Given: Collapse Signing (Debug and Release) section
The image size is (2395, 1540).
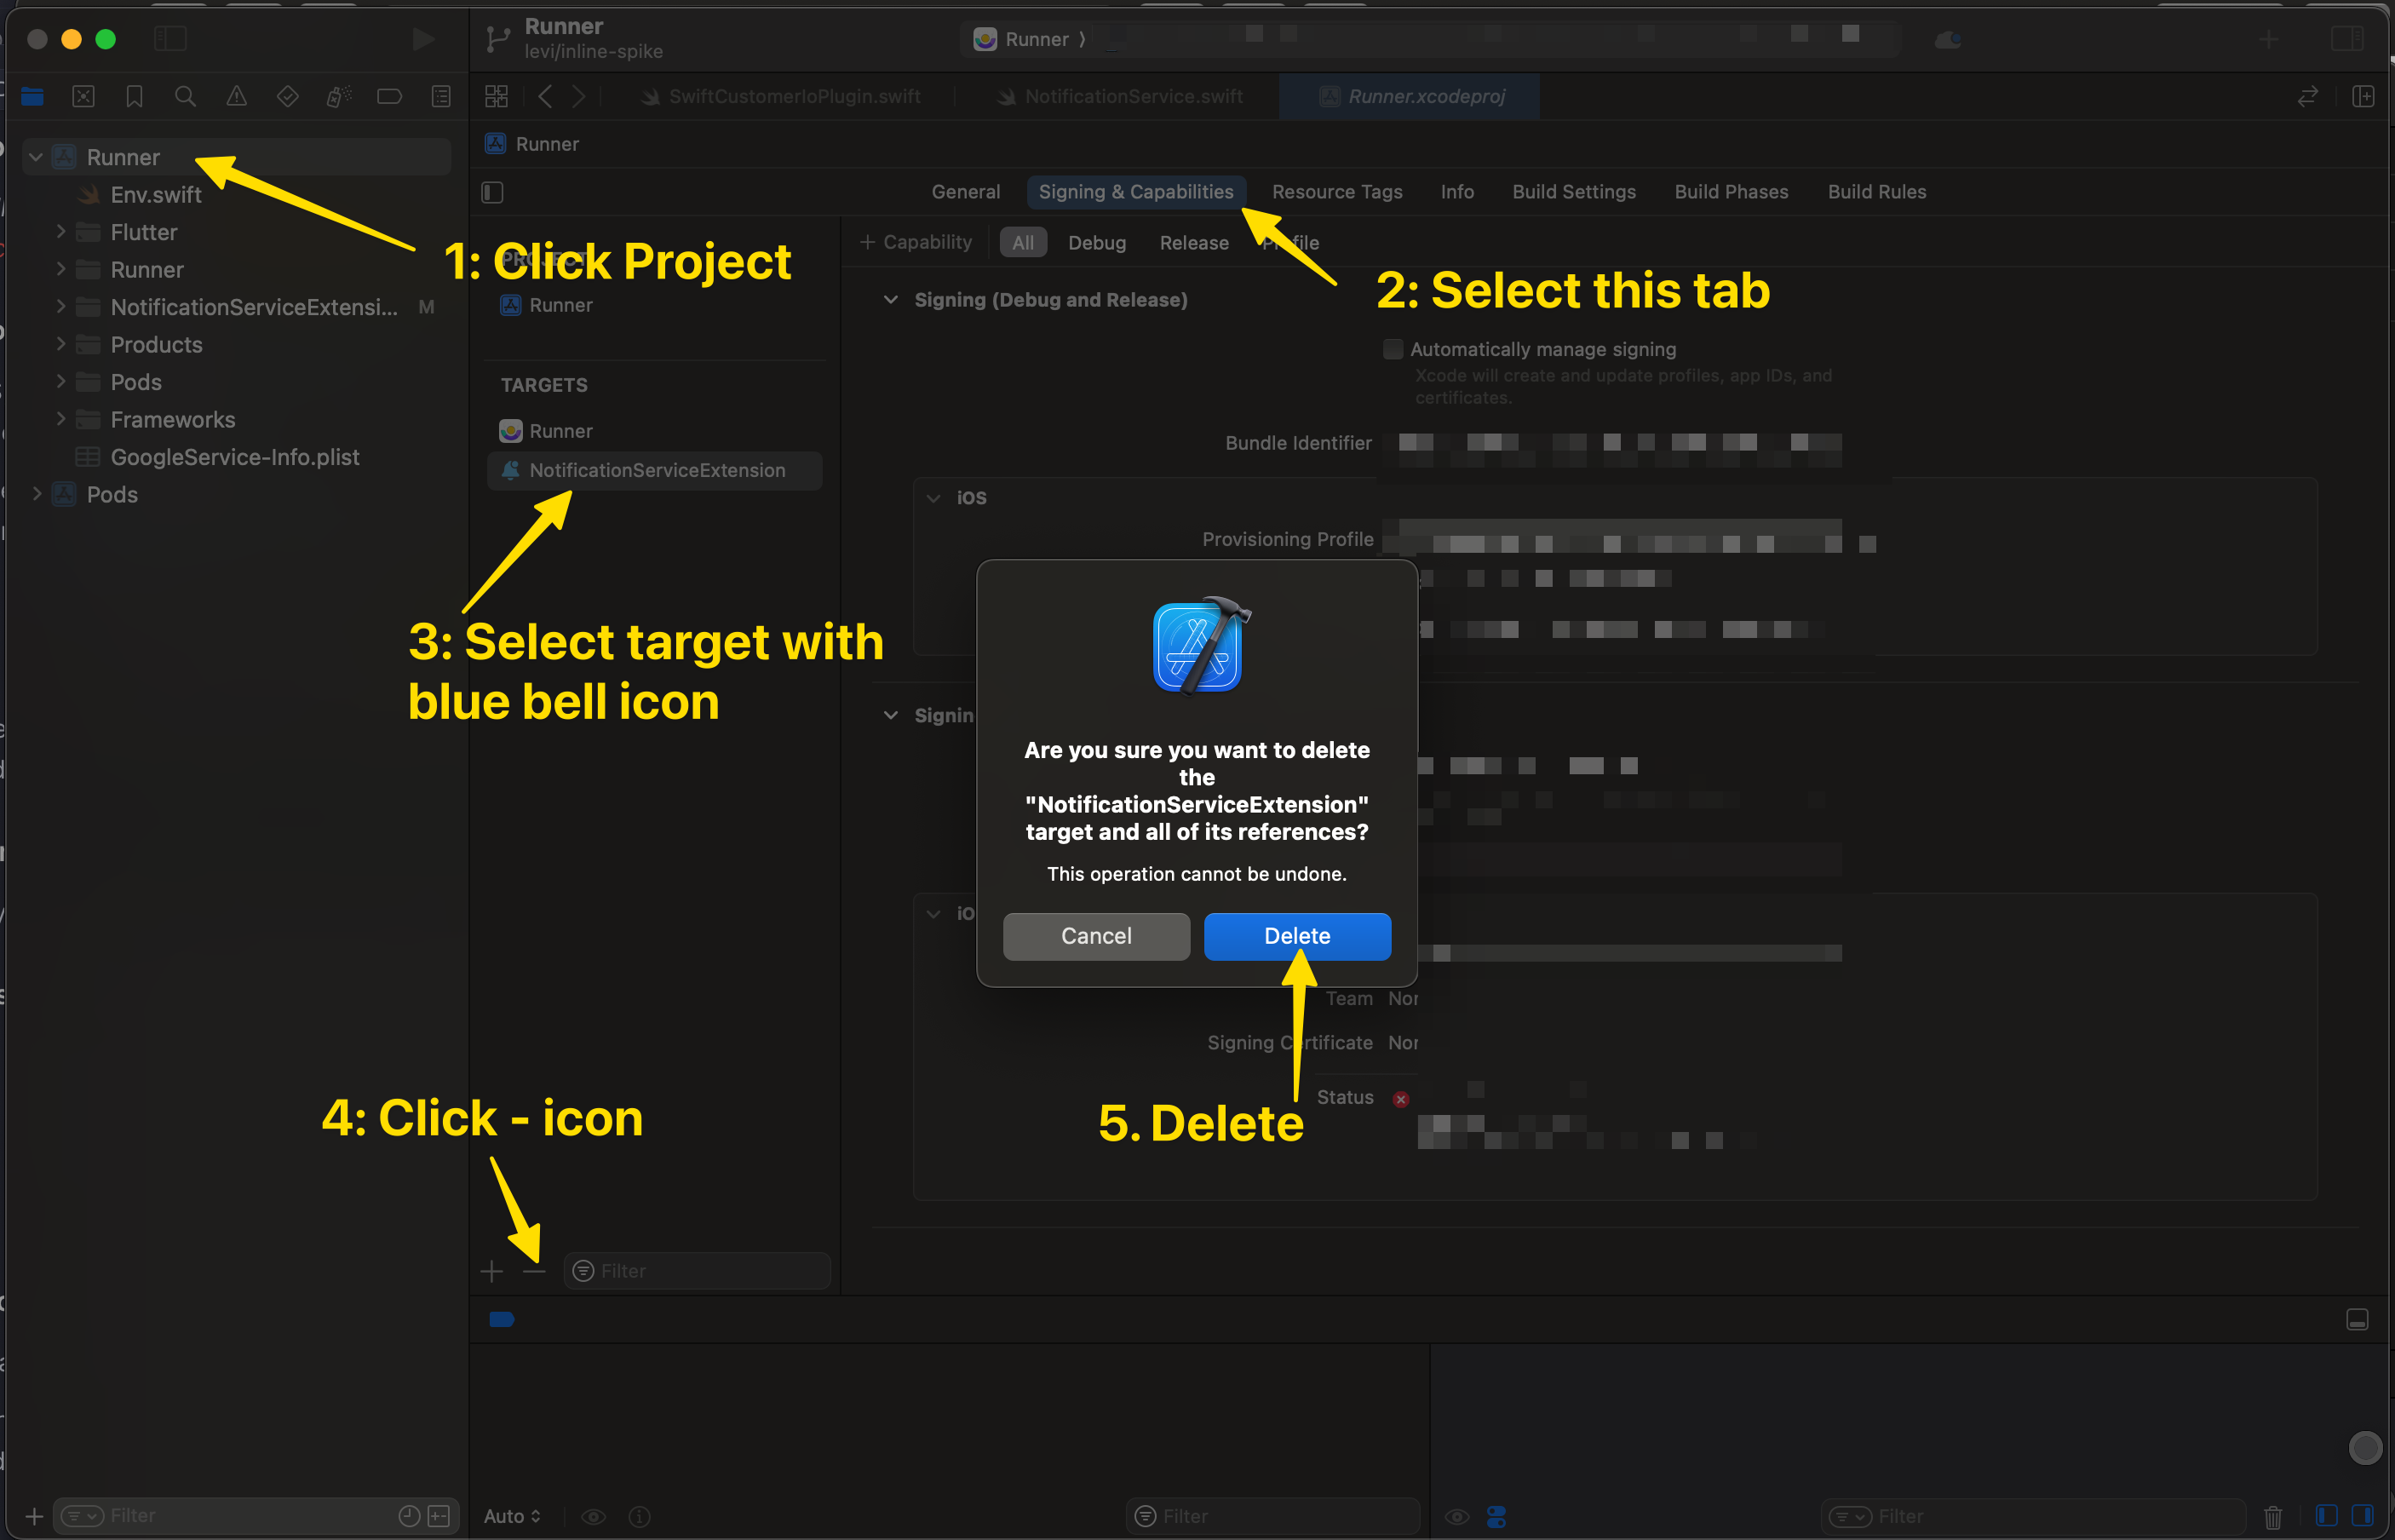Looking at the screenshot, I should tap(891, 300).
